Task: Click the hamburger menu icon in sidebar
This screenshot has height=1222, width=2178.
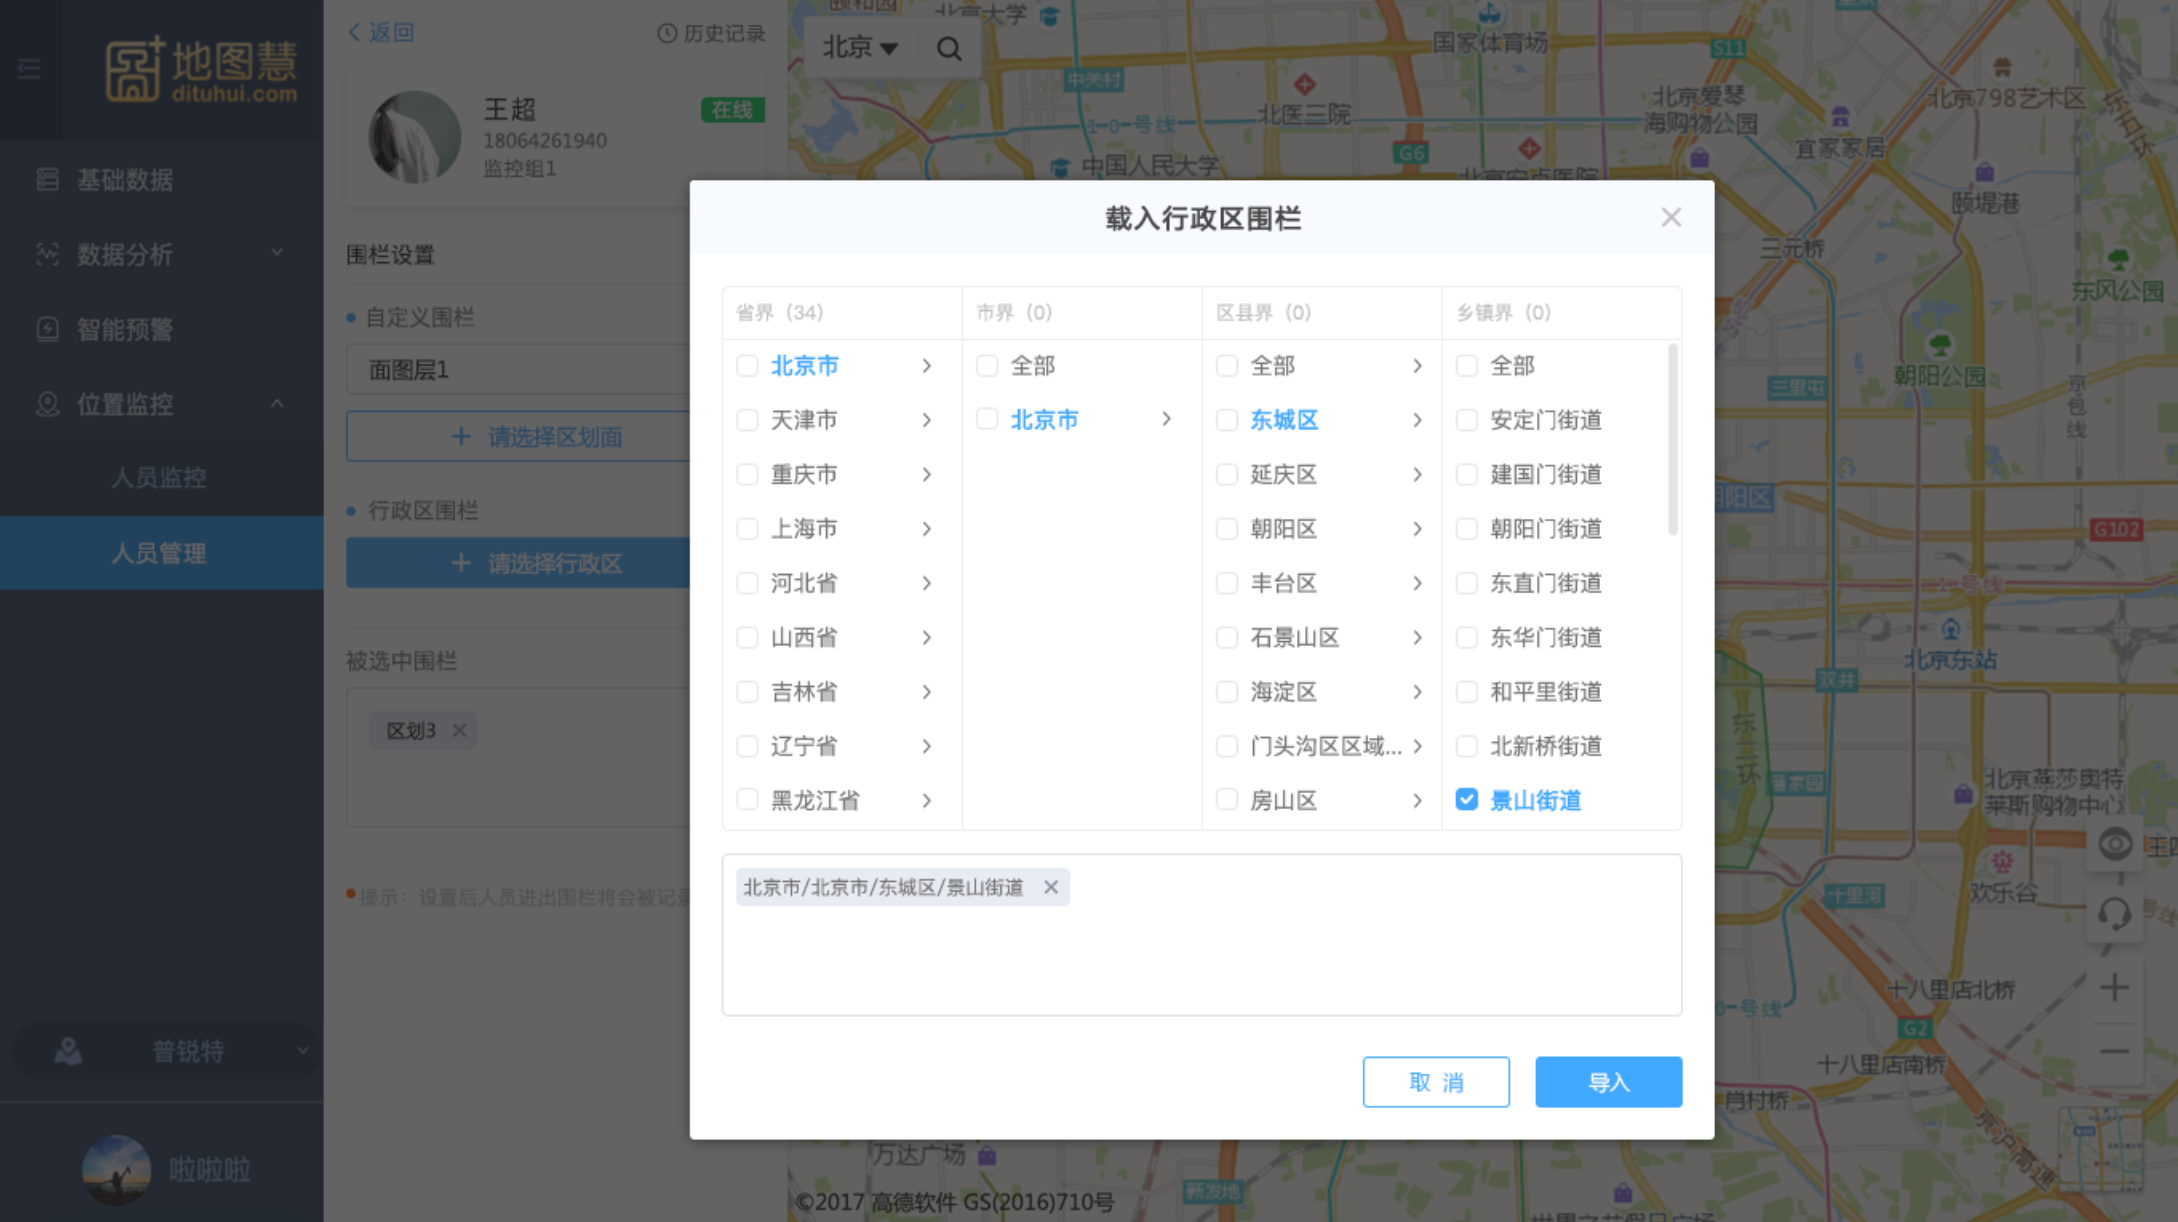Action: 29,68
